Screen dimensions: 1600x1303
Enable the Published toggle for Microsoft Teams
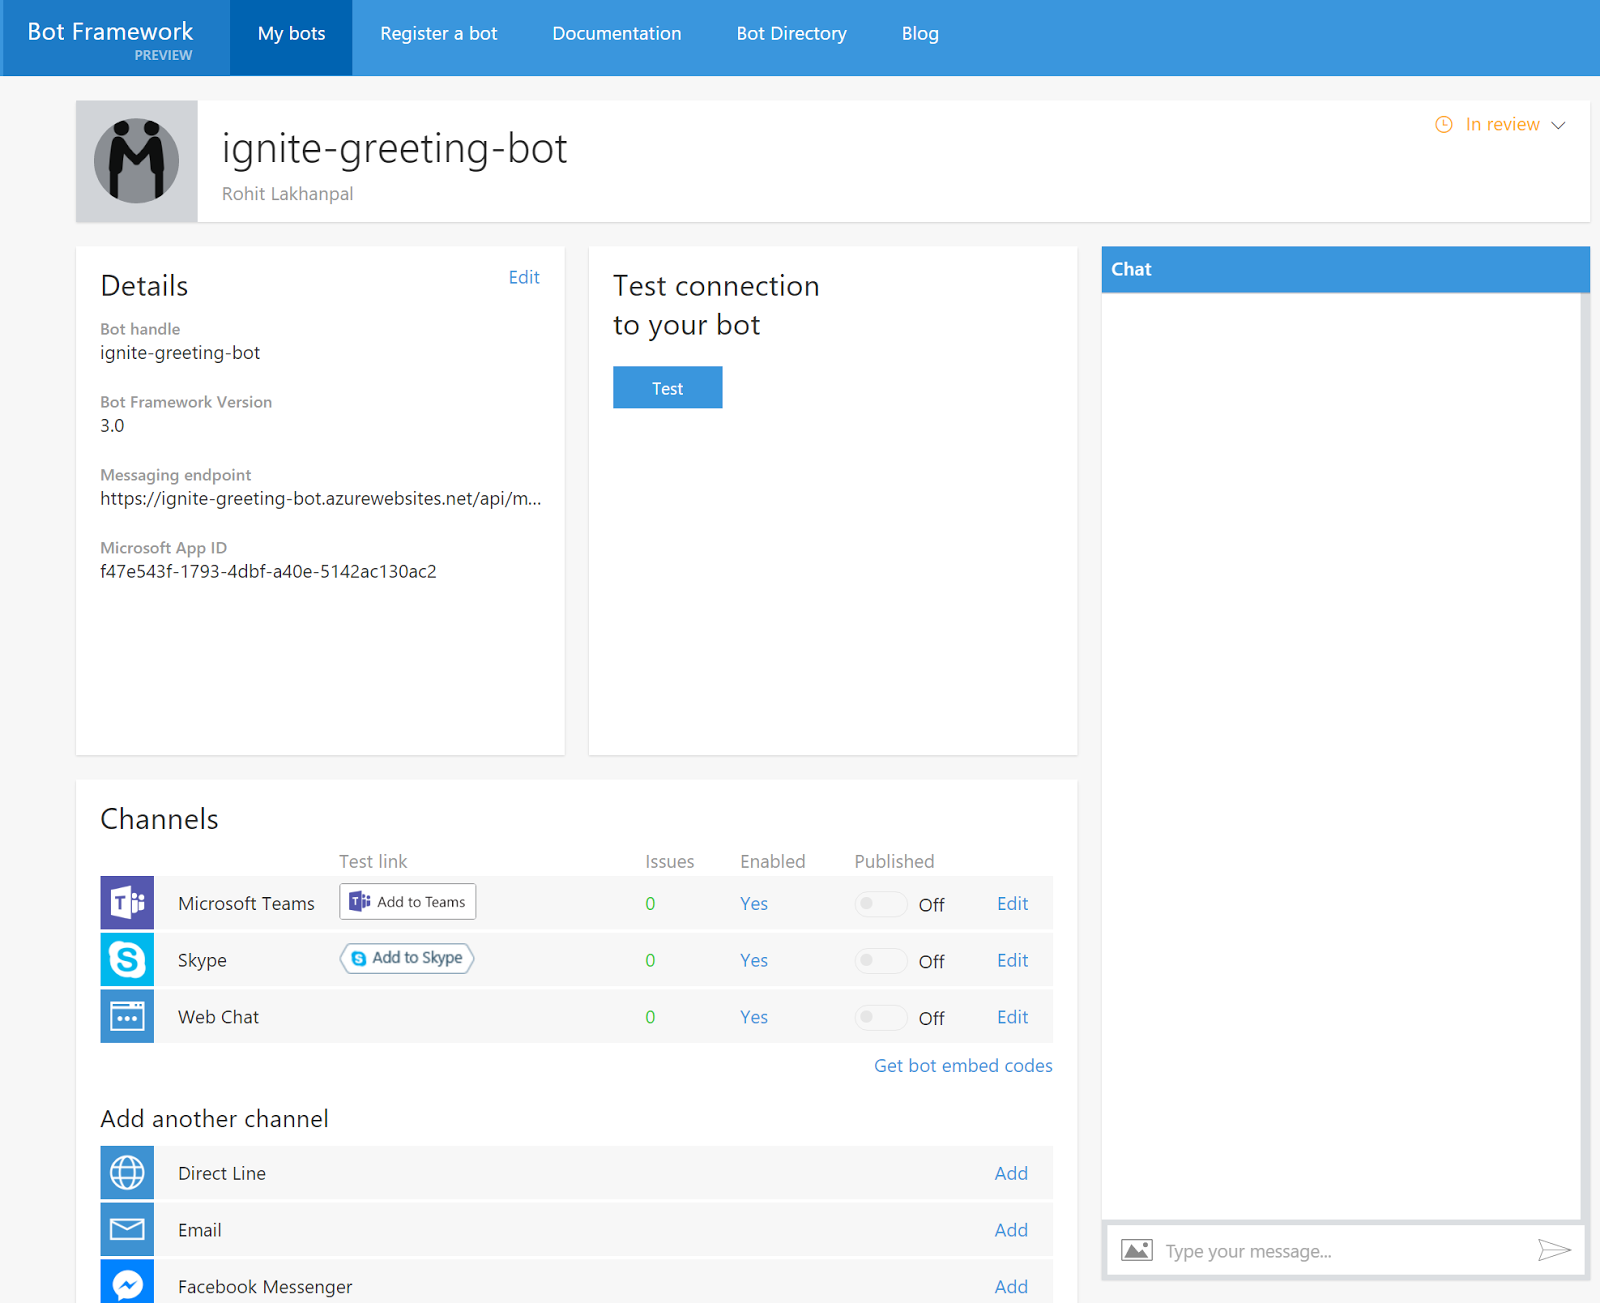[x=880, y=903]
